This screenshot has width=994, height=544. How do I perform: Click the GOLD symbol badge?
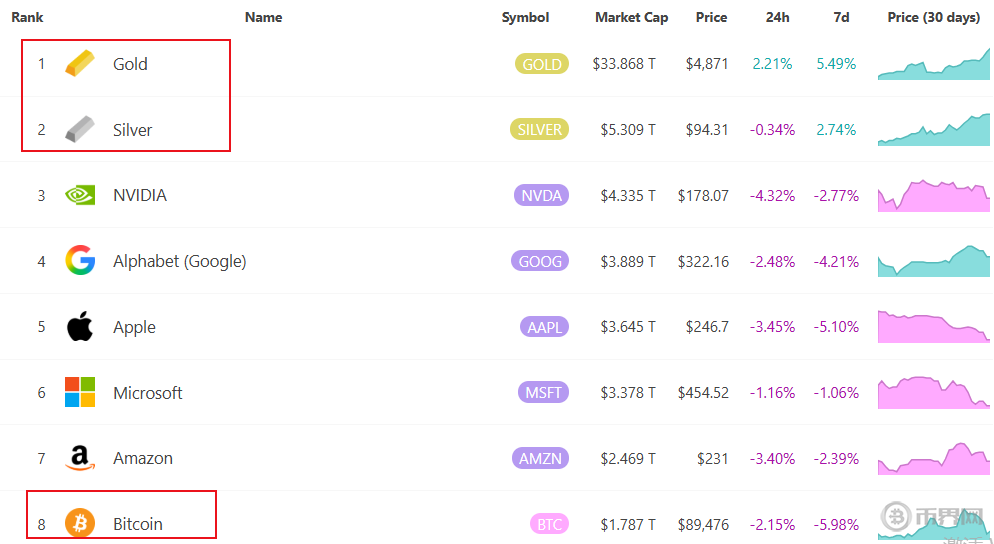tap(542, 64)
